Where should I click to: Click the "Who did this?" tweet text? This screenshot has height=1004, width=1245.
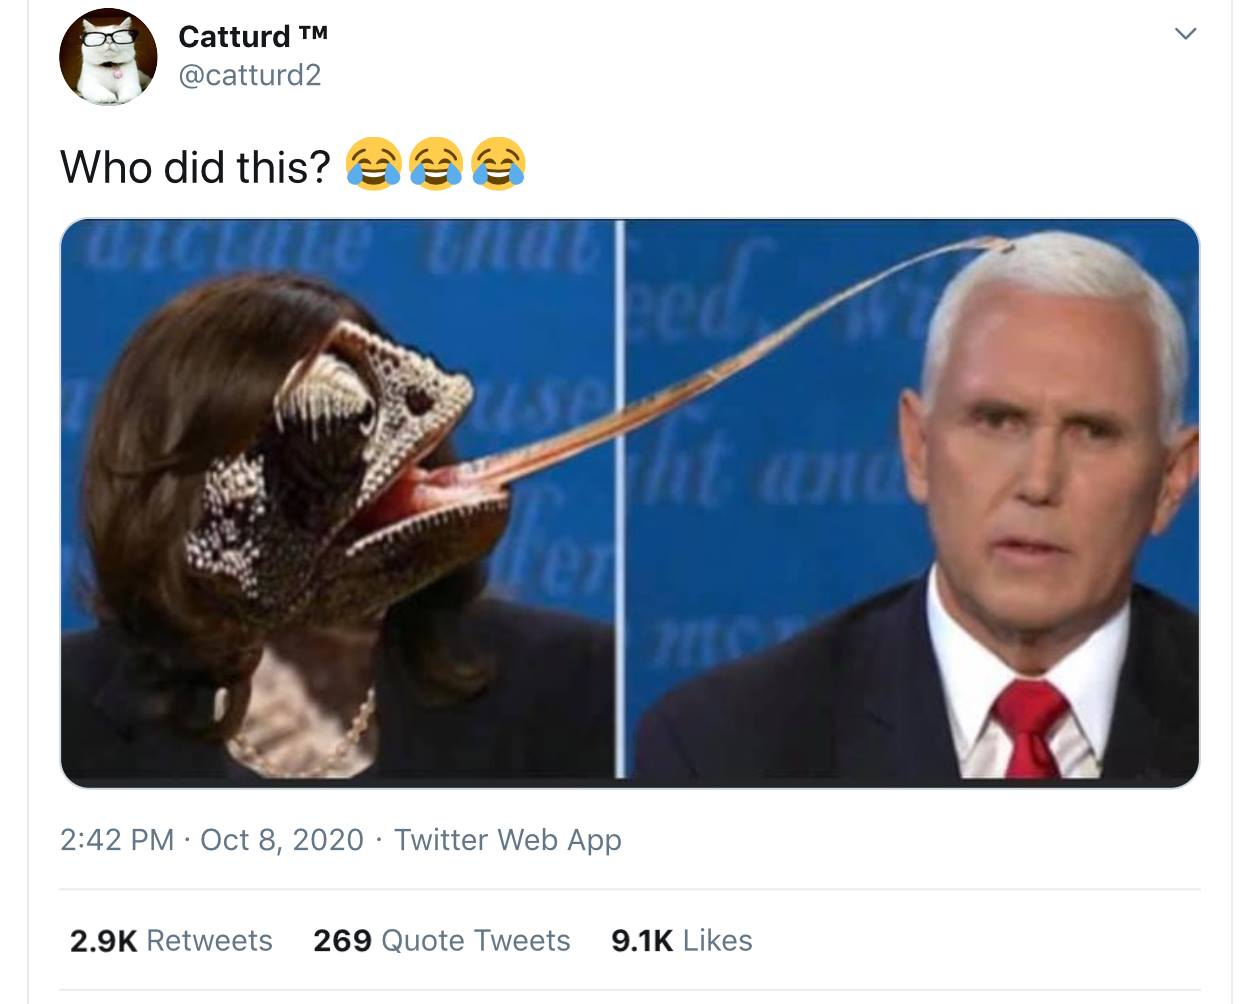pyautogui.click(x=196, y=167)
